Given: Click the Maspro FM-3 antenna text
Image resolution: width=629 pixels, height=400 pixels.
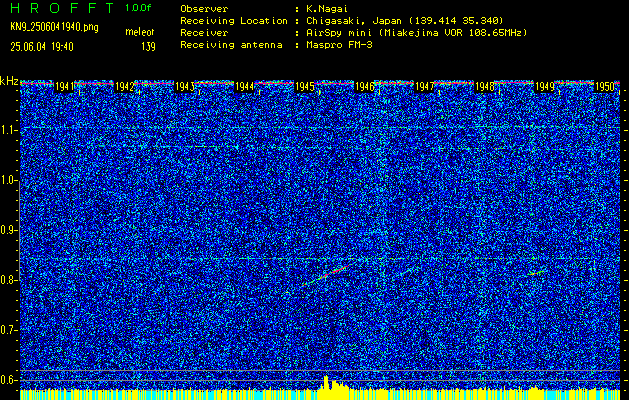Looking at the screenshot, I should (x=339, y=45).
